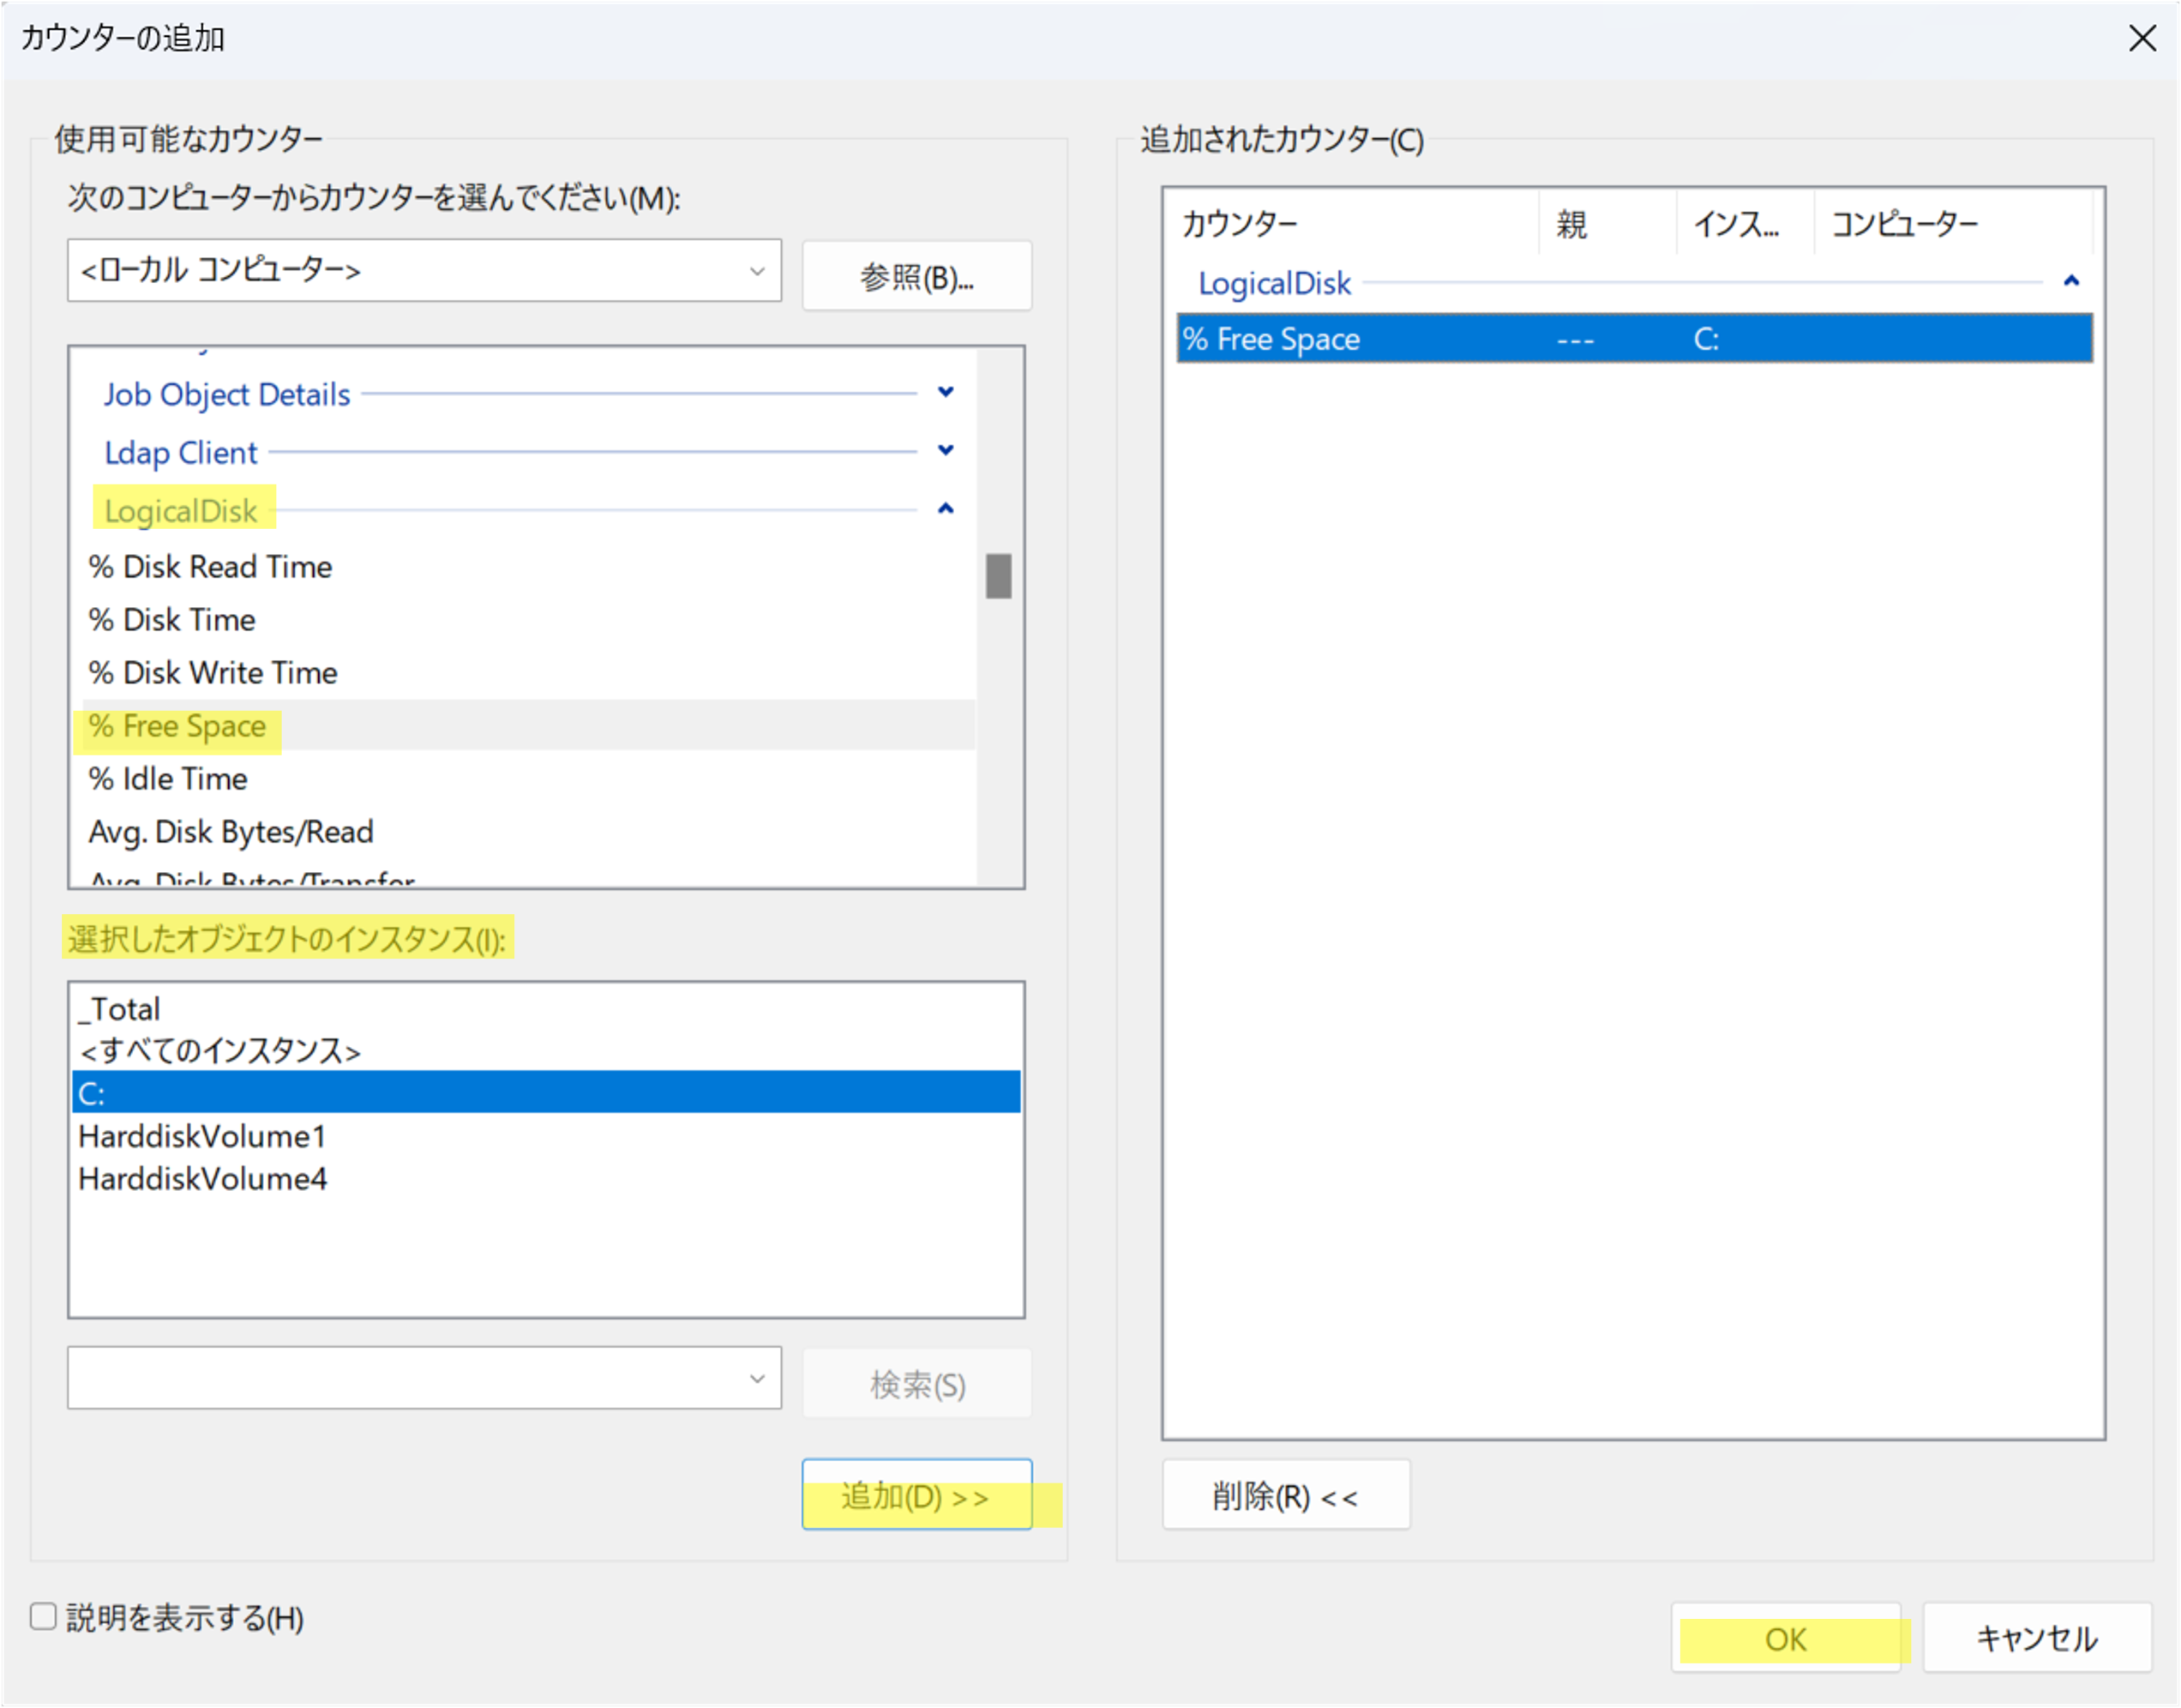Image resolution: width=2181 pixels, height=1708 pixels.
Task: Select LogicalDisk group label in added counters
Action: click(x=1274, y=283)
